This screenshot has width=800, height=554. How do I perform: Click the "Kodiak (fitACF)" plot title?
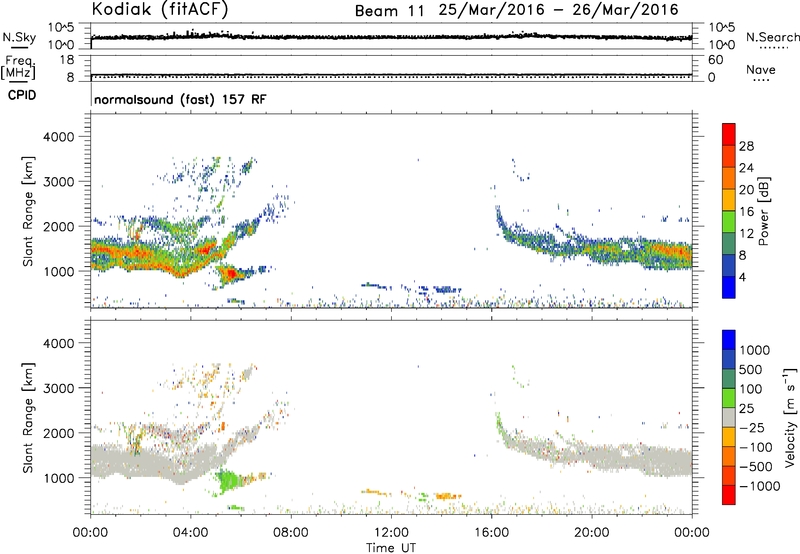[x=160, y=10]
